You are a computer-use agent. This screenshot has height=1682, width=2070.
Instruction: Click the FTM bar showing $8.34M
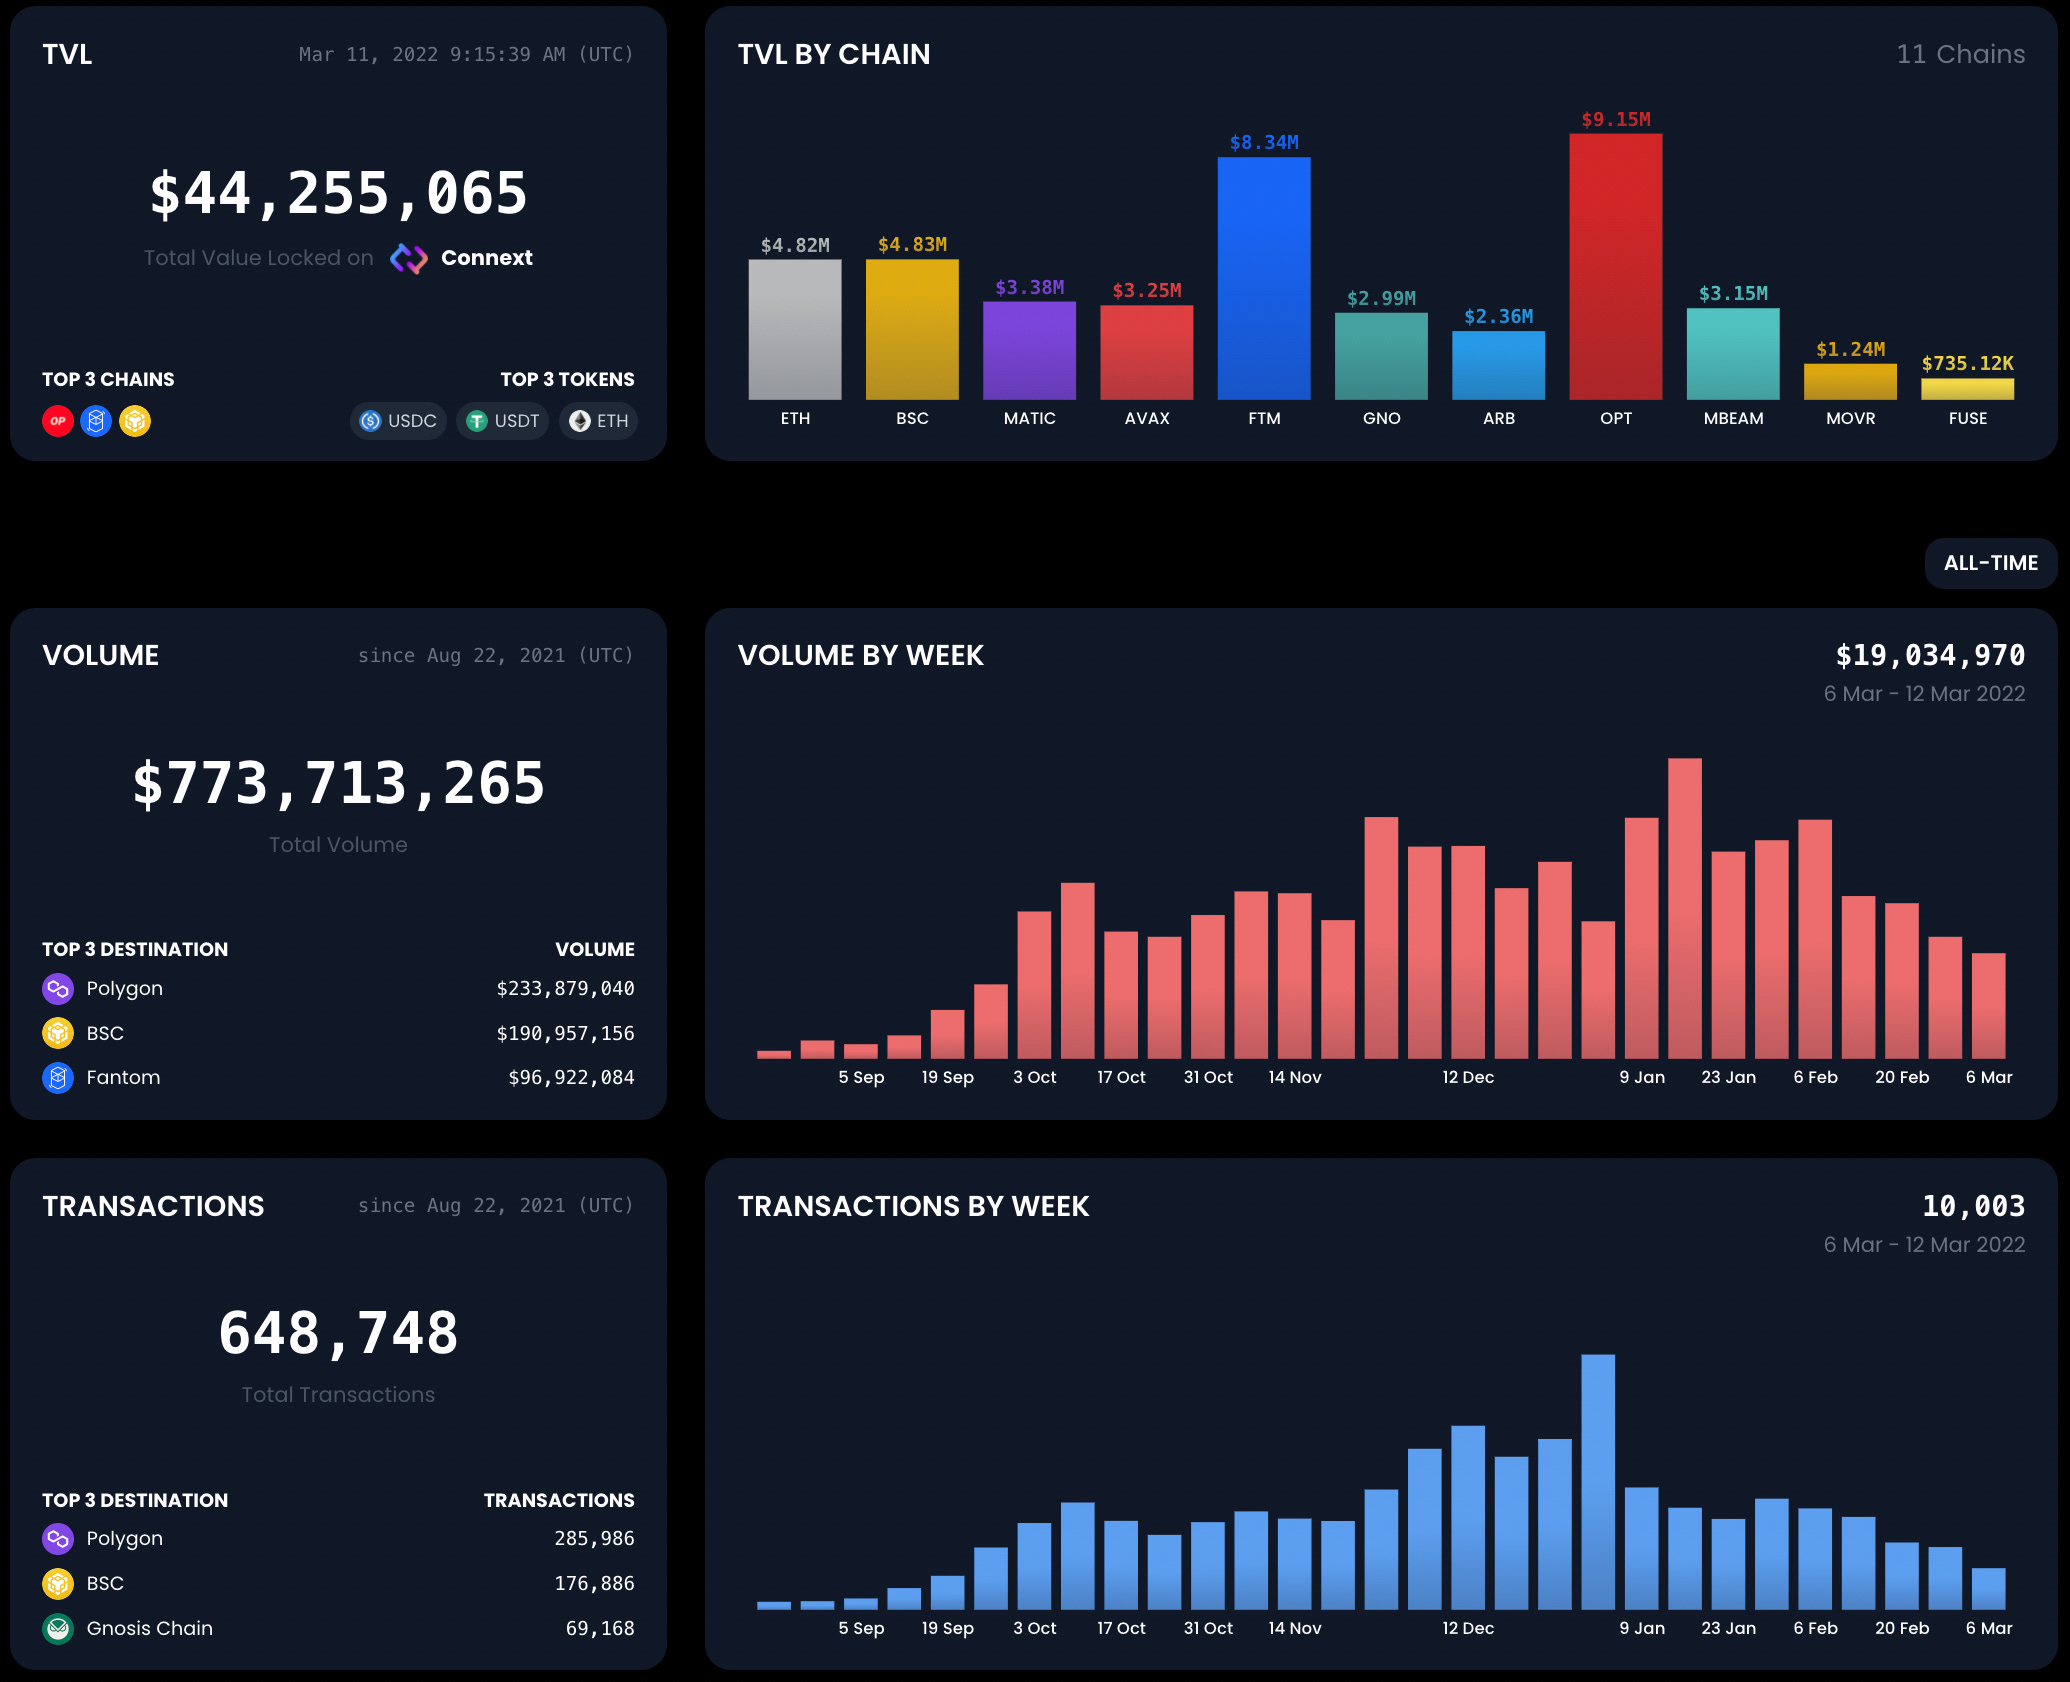1263,280
